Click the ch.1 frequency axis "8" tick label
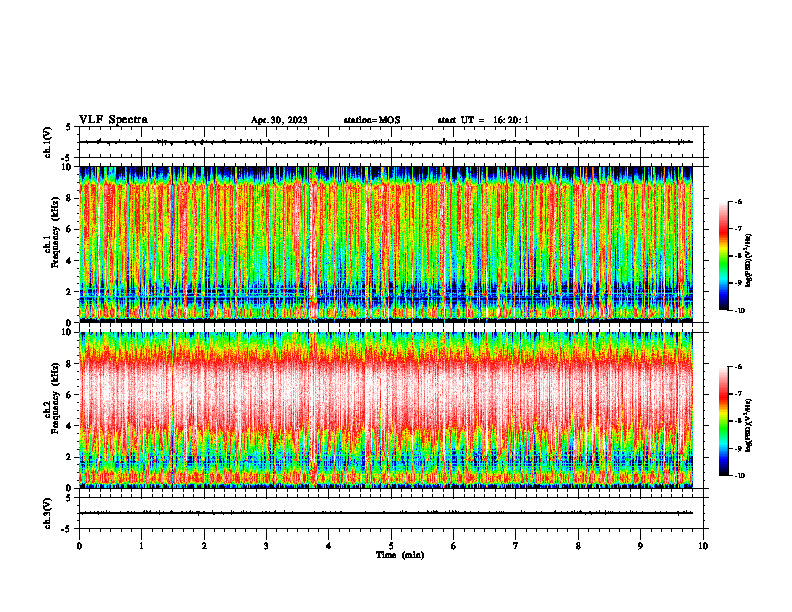The height and width of the screenshot is (612, 792). (x=70, y=198)
